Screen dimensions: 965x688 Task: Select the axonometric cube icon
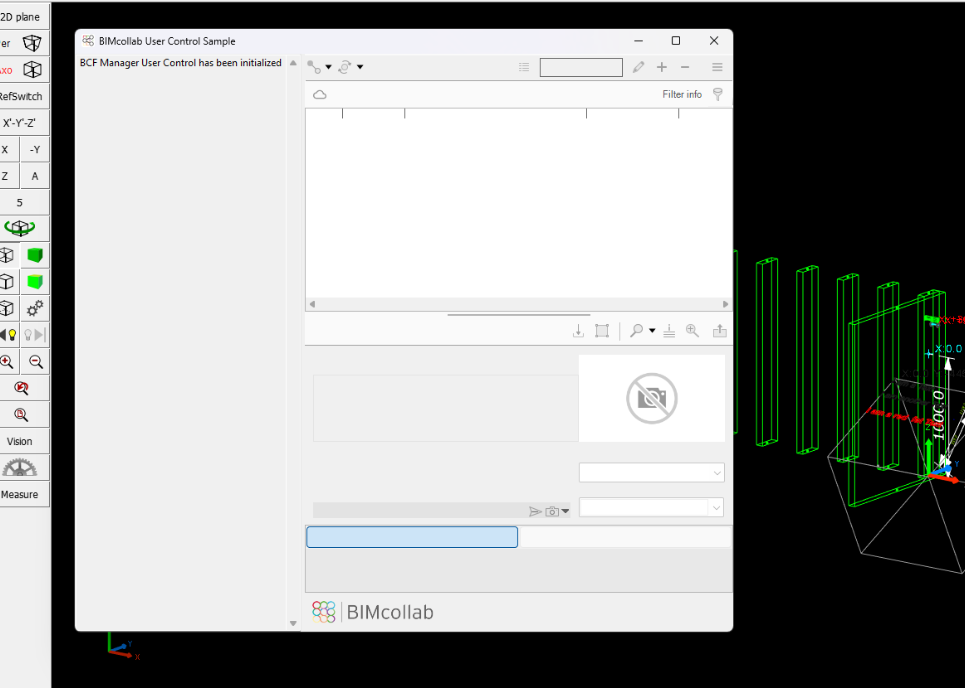[32, 70]
